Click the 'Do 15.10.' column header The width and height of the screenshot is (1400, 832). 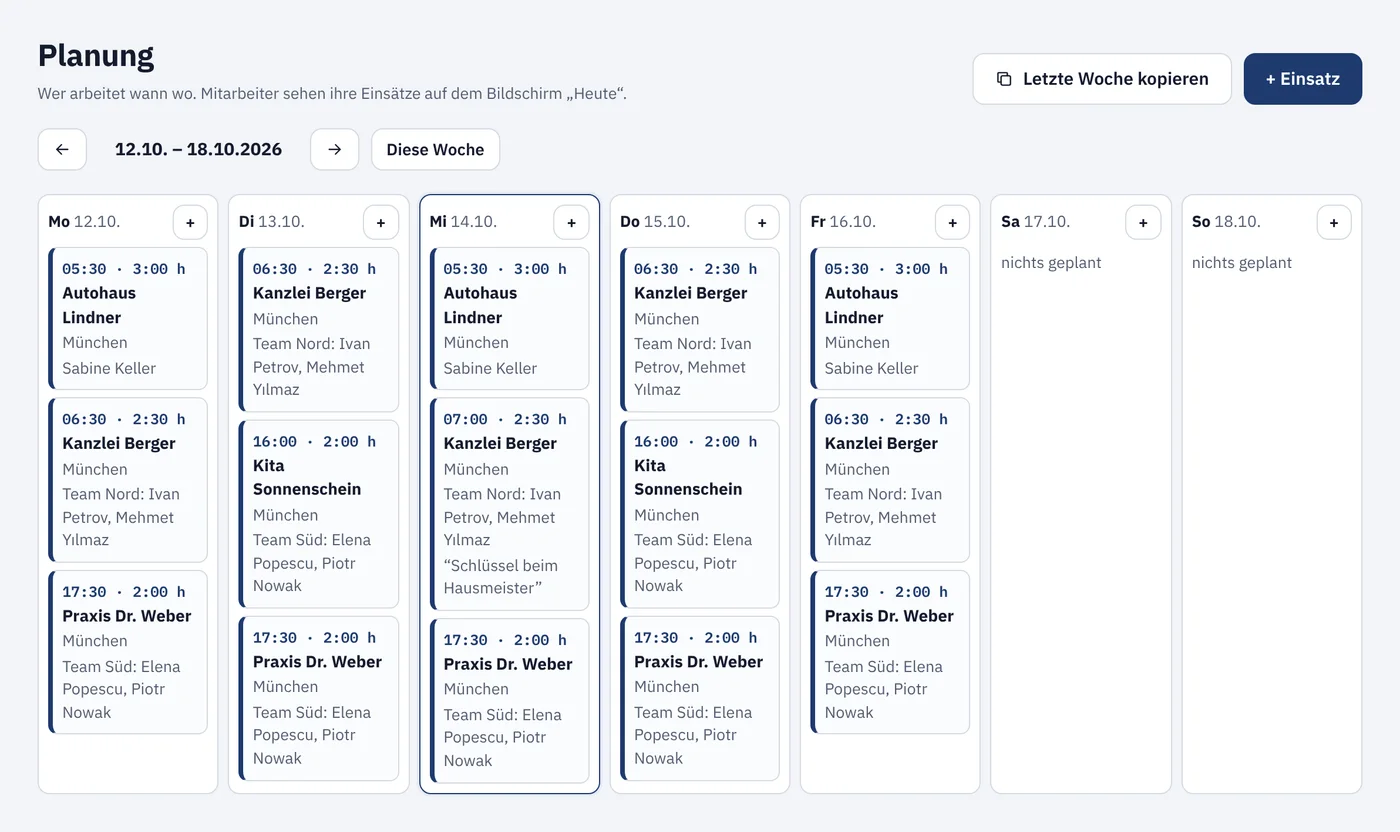pyautogui.click(x=655, y=222)
